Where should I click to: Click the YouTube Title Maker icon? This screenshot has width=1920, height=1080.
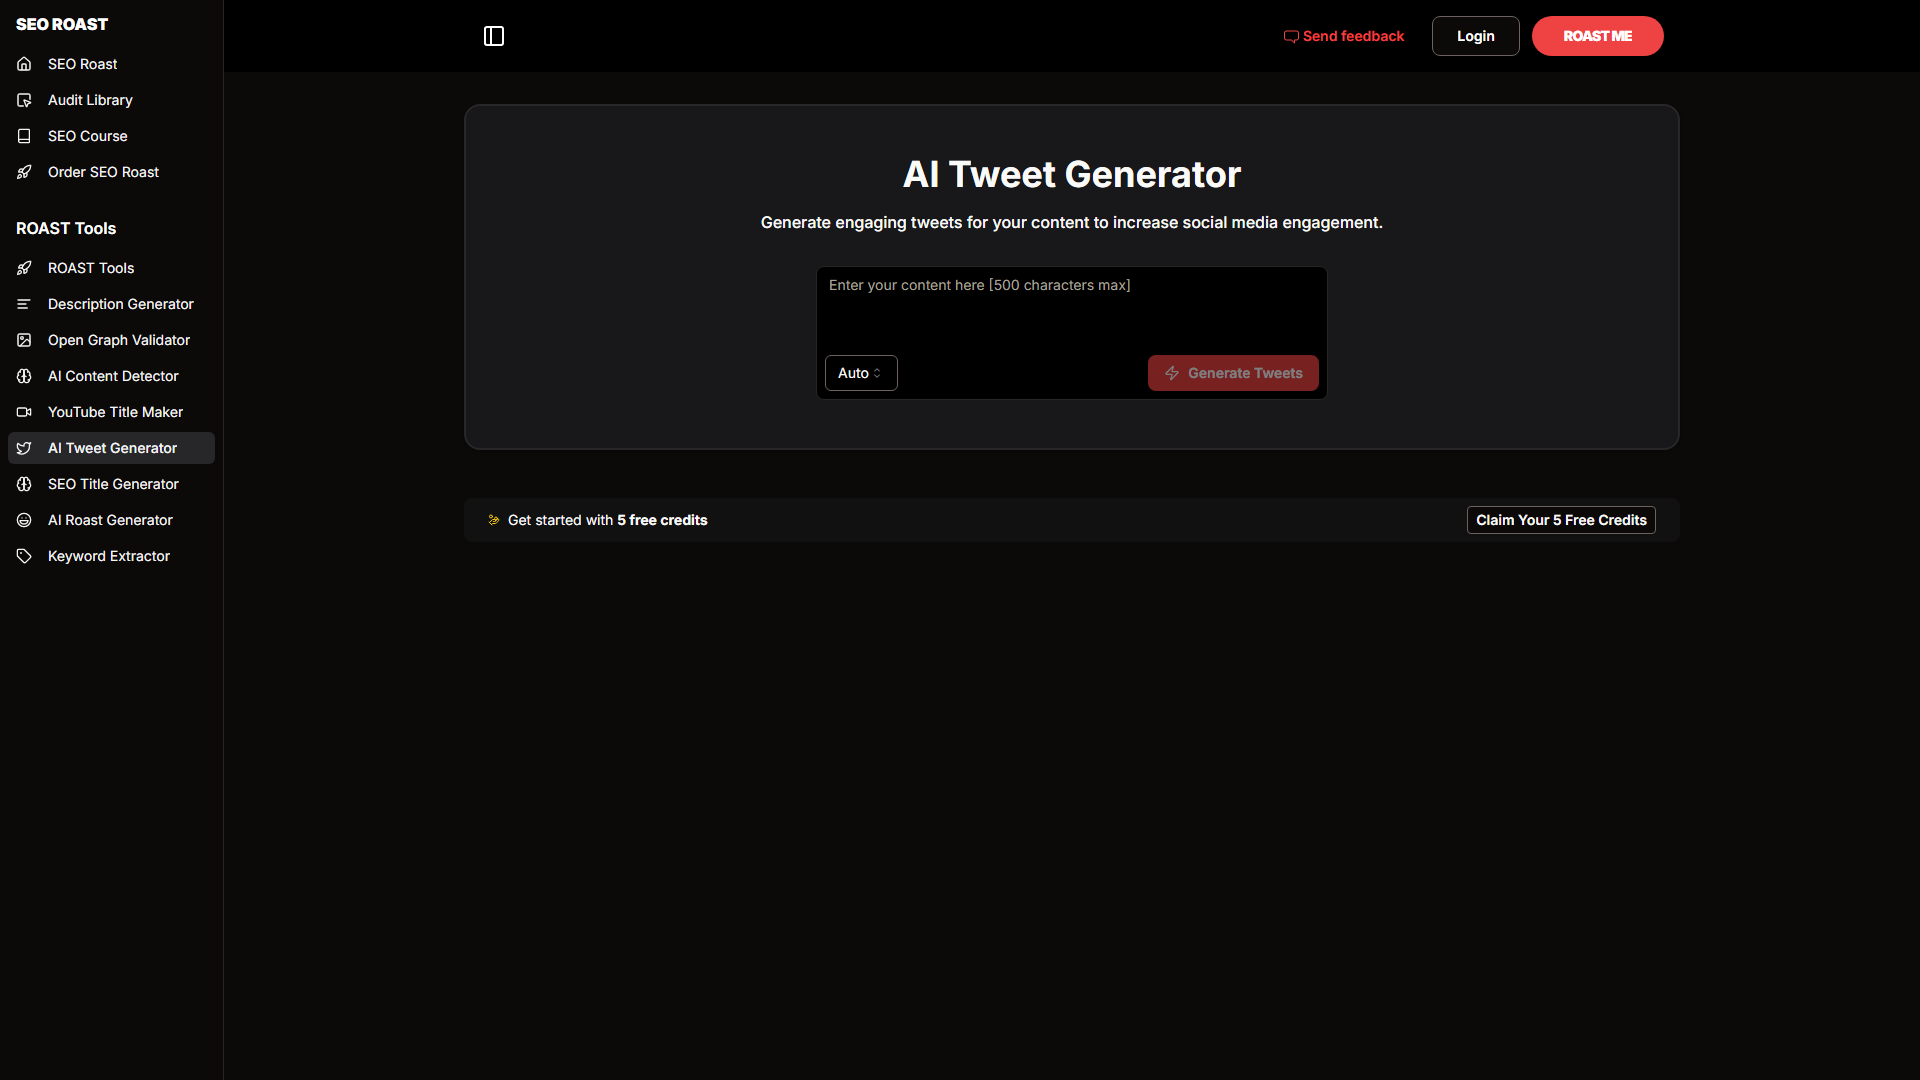24,411
